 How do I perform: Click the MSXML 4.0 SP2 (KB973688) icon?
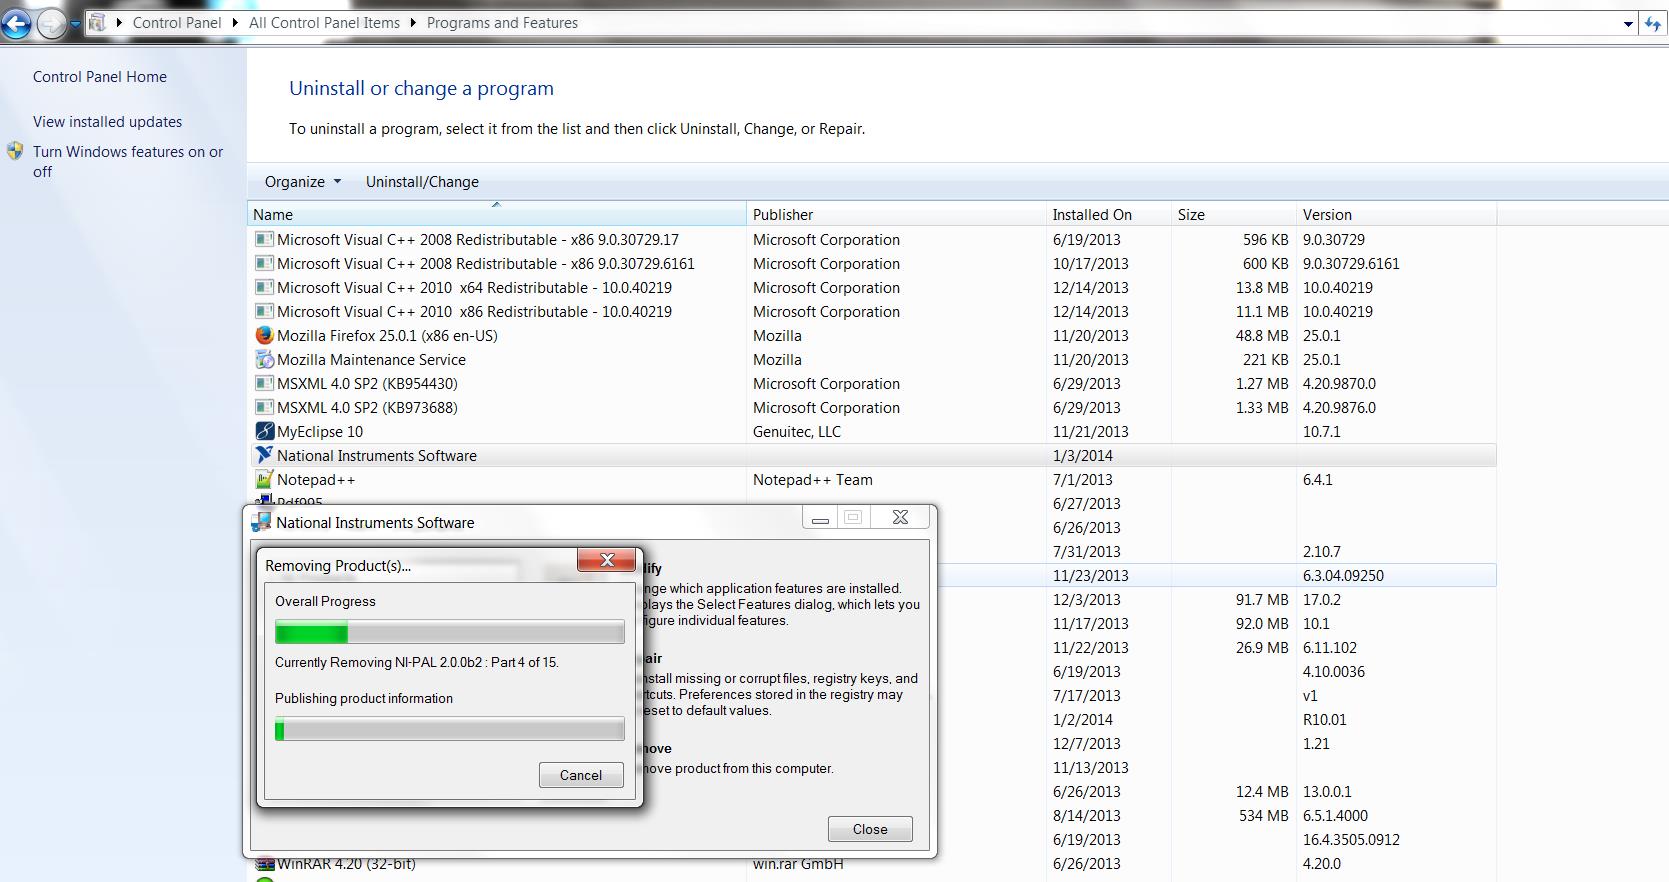[x=264, y=408]
